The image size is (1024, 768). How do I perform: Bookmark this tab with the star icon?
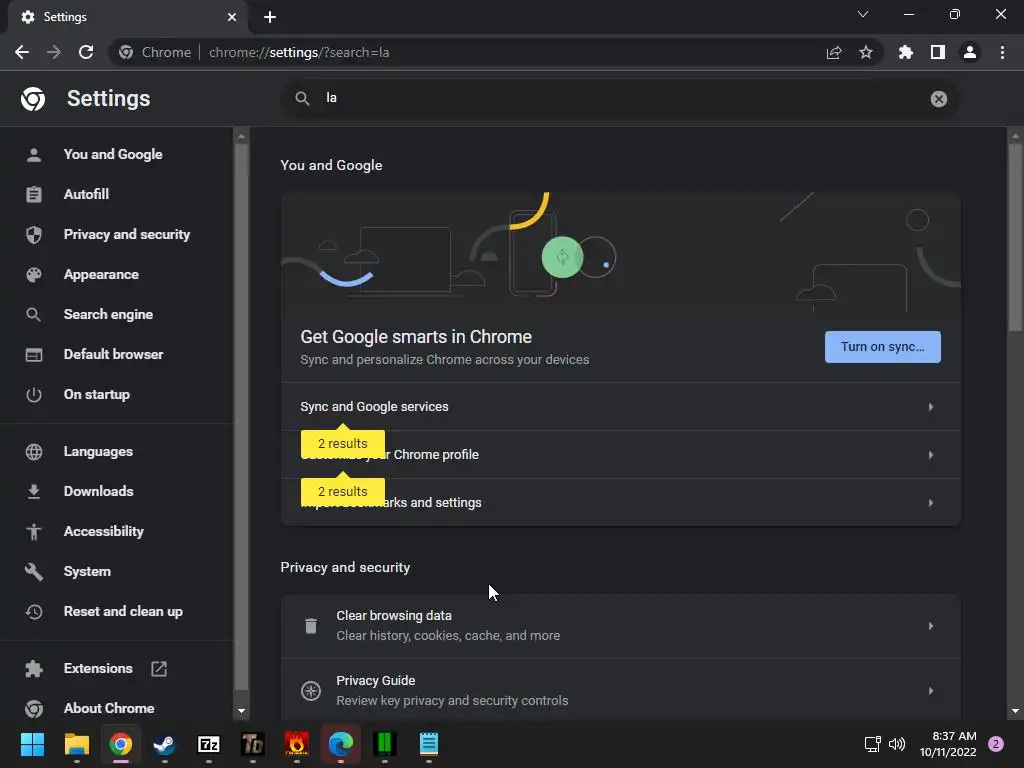point(865,52)
